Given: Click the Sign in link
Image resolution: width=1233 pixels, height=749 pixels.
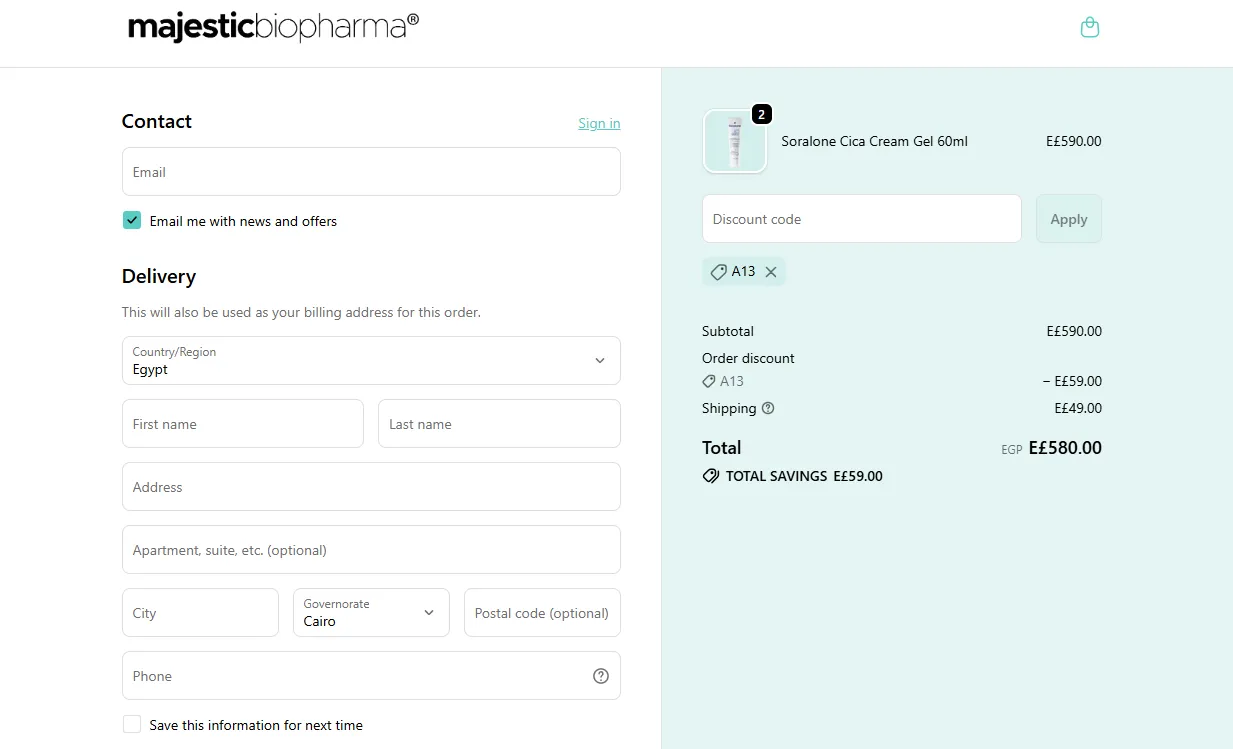Looking at the screenshot, I should pos(599,123).
